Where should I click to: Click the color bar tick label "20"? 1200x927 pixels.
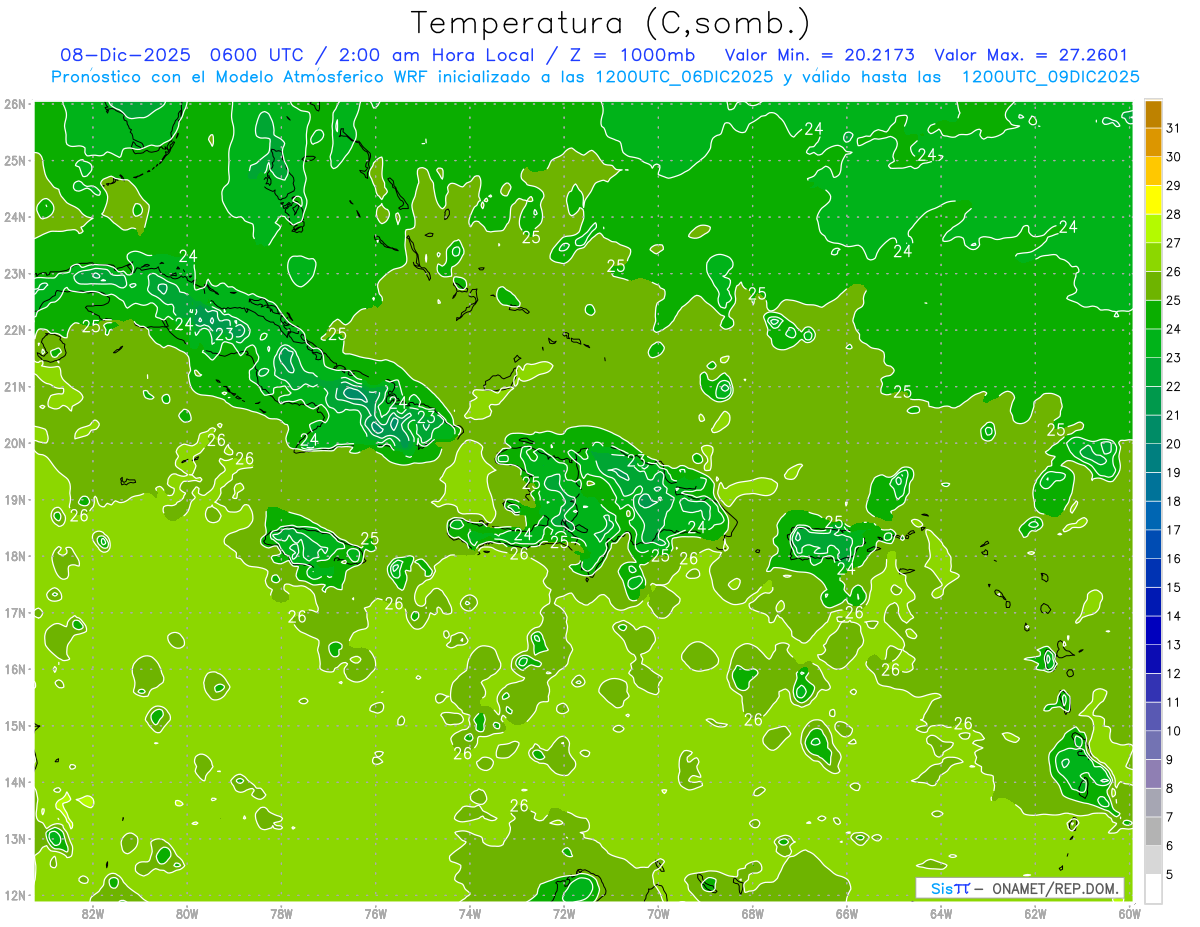(1173, 444)
